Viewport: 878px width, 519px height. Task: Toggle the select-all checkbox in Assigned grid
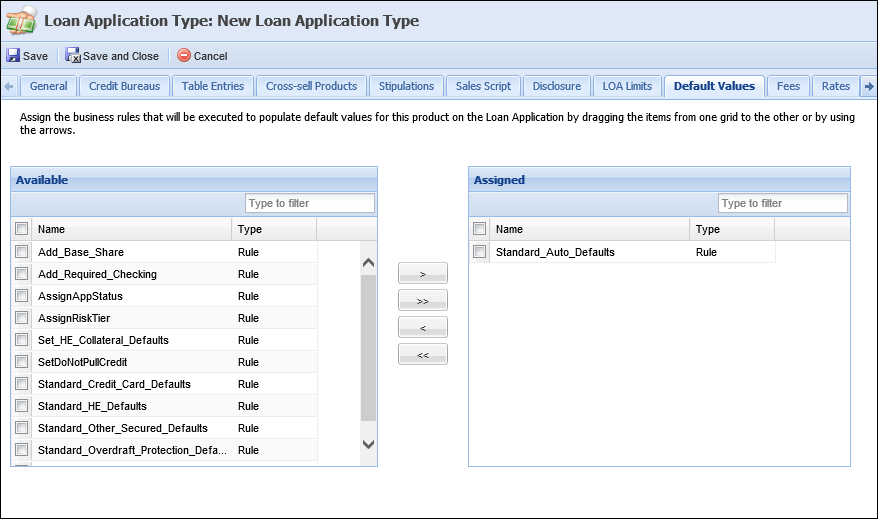click(x=479, y=228)
